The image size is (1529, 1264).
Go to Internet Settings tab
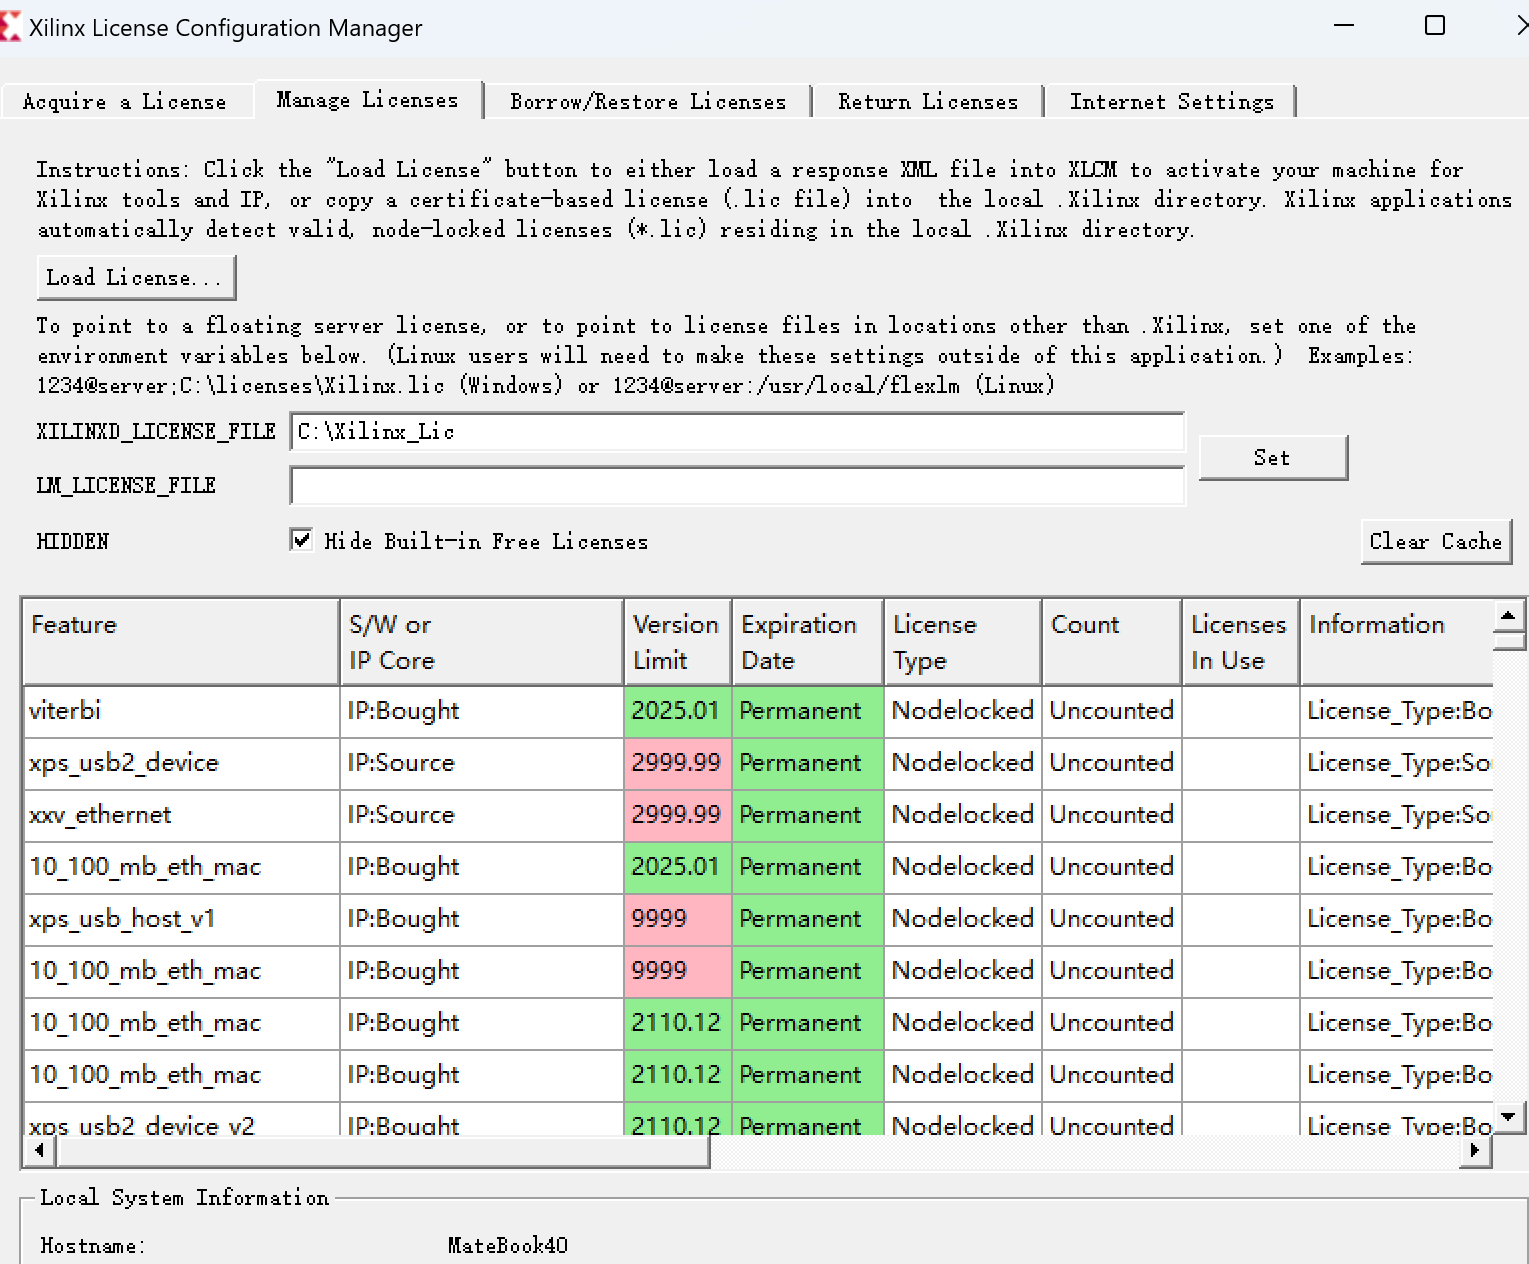[x=1172, y=102]
